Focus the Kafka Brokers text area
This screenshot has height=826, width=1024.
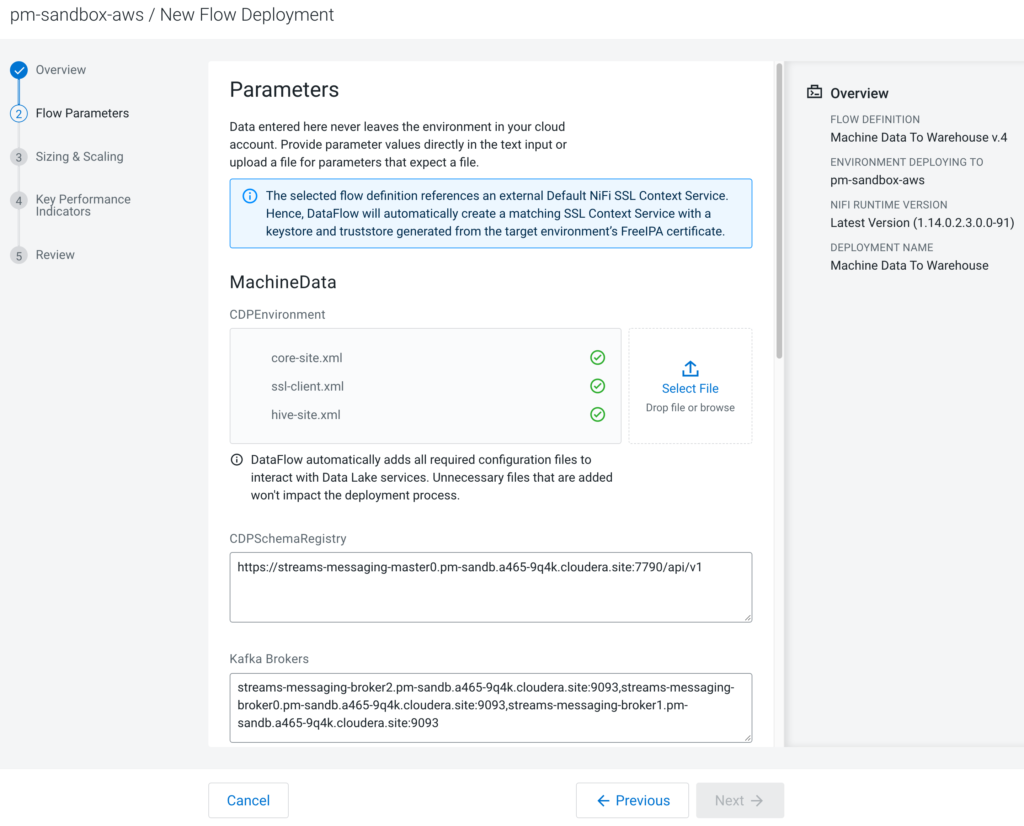point(490,707)
